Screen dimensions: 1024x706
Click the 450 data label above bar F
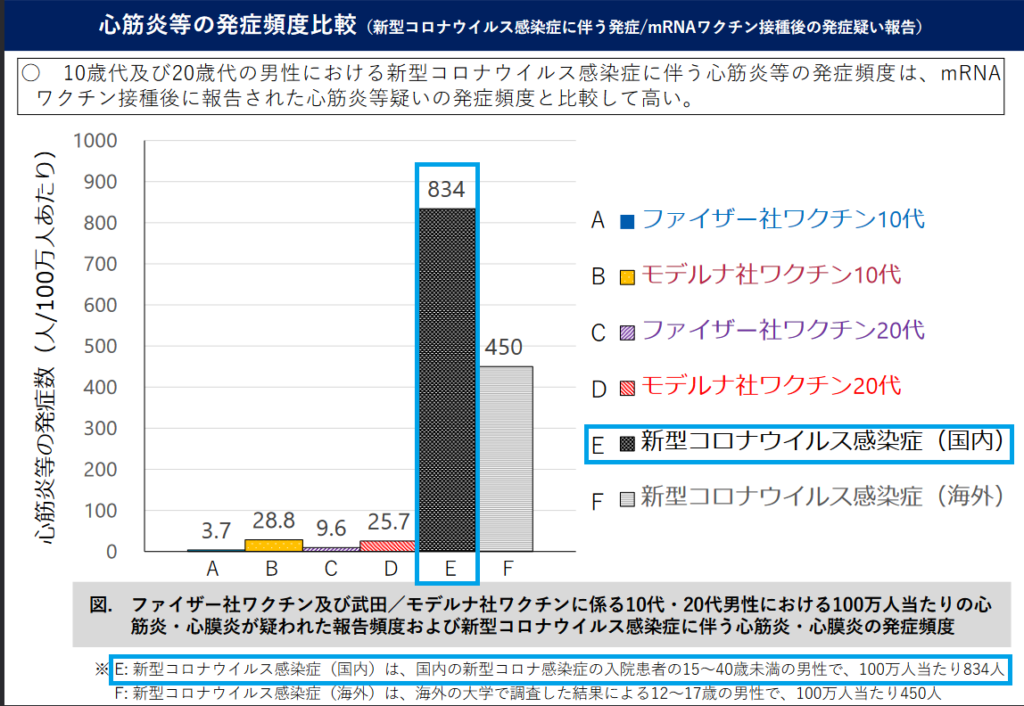[505, 348]
